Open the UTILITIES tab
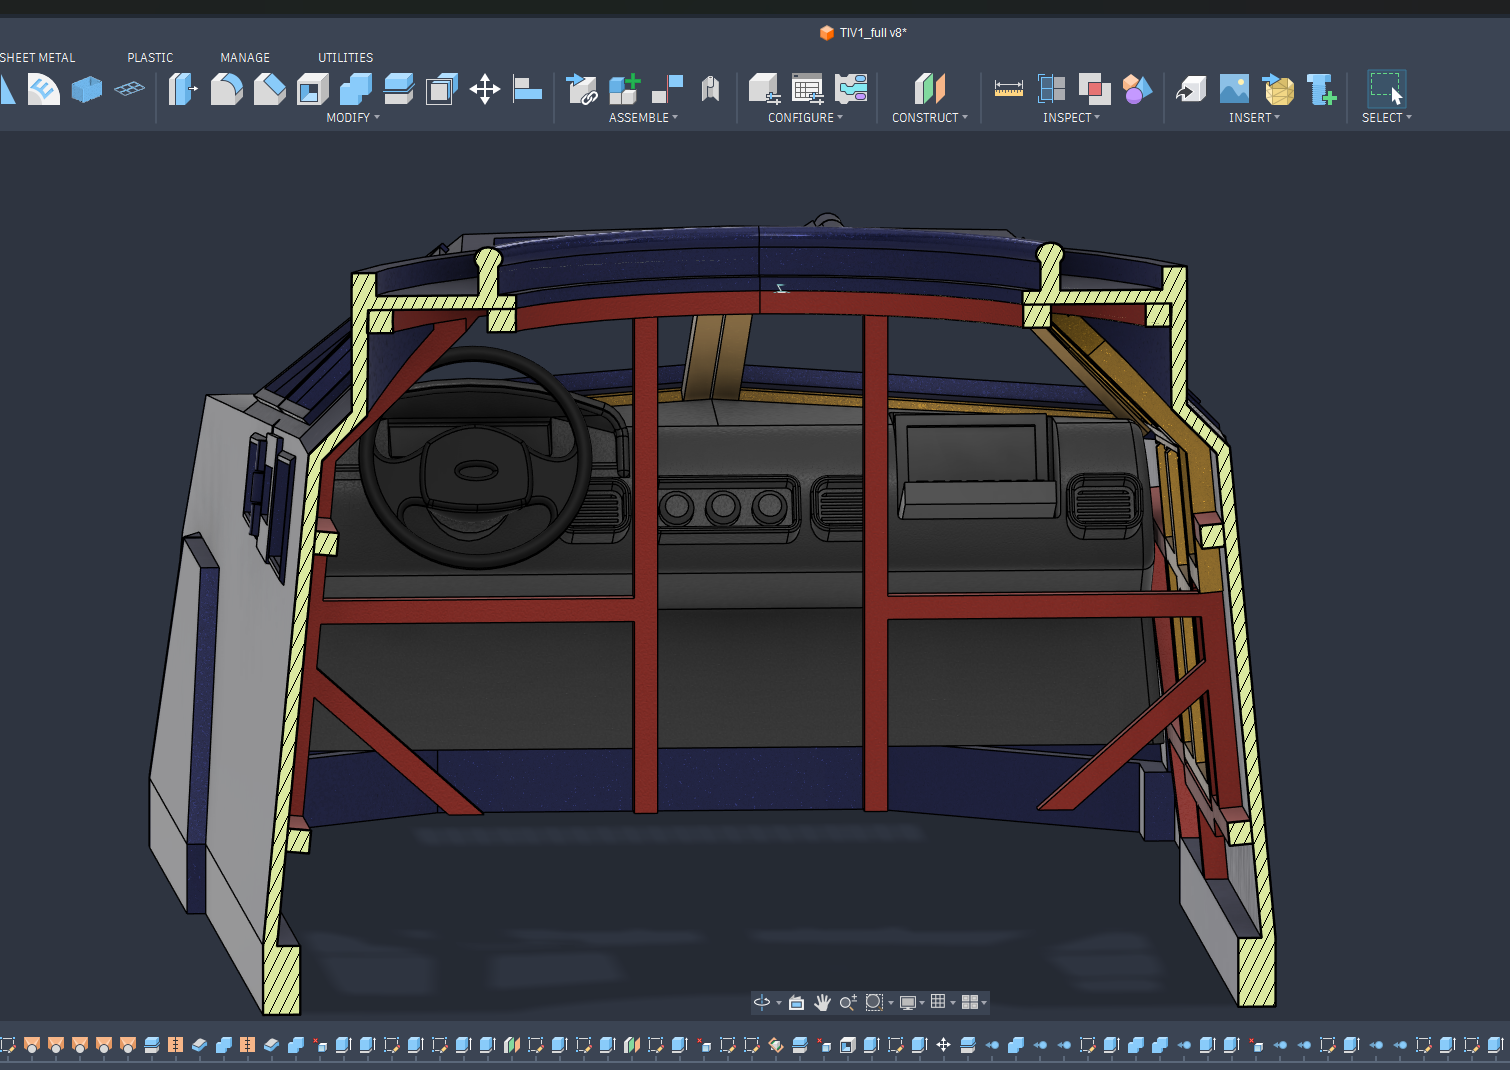Image resolution: width=1510 pixels, height=1070 pixels. [346, 58]
